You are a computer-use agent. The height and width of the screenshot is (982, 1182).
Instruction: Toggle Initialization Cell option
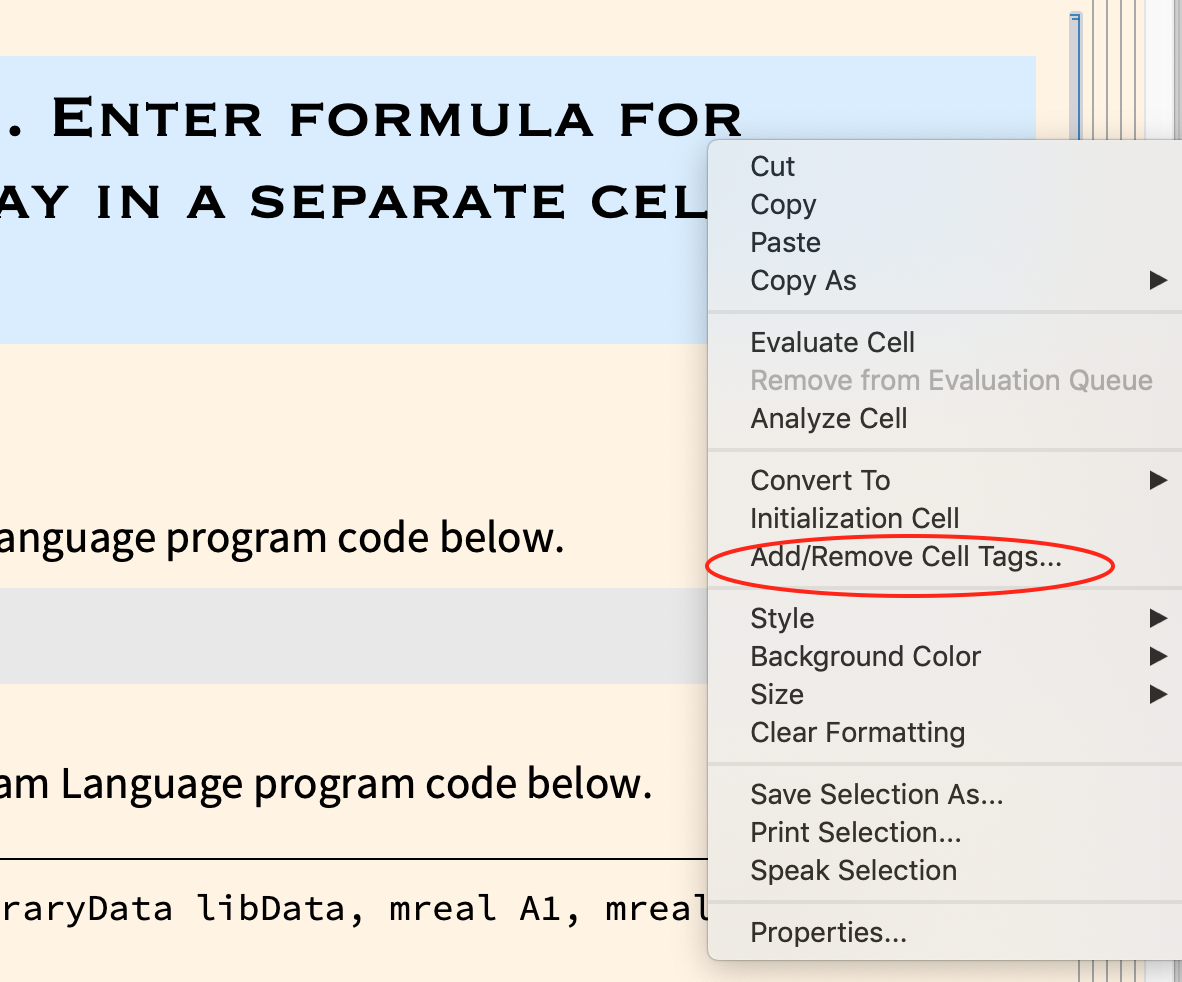tap(854, 518)
